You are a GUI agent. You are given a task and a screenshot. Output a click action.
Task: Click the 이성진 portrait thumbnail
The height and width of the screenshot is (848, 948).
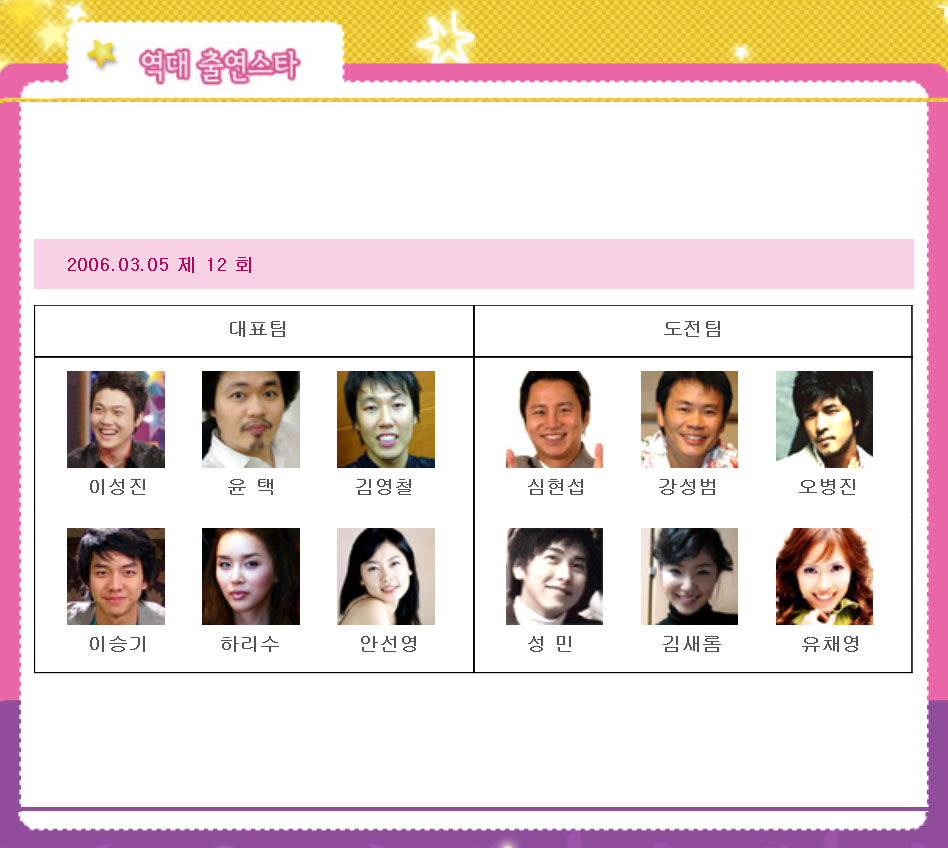pos(115,419)
